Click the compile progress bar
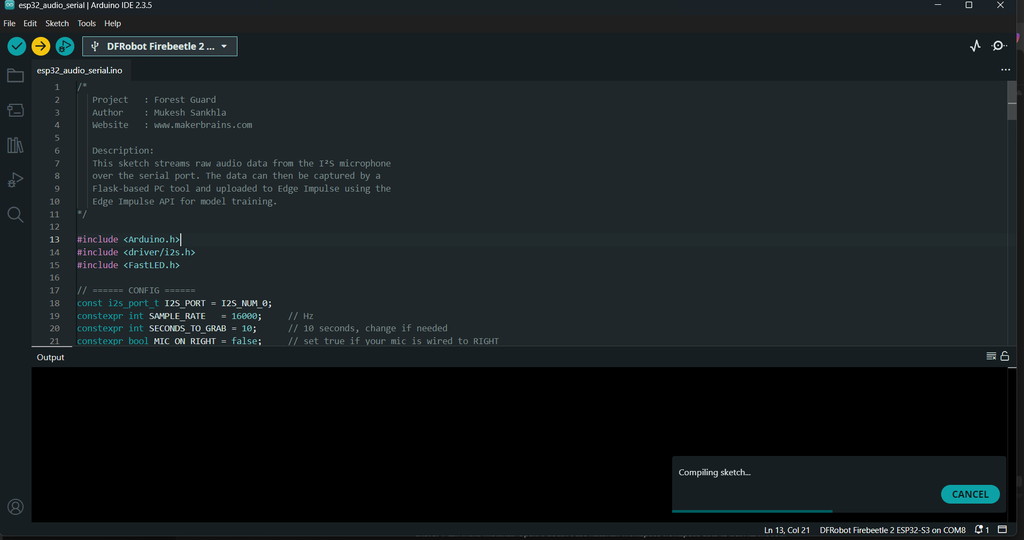Viewport: 1024px width, 540px height. (839, 511)
